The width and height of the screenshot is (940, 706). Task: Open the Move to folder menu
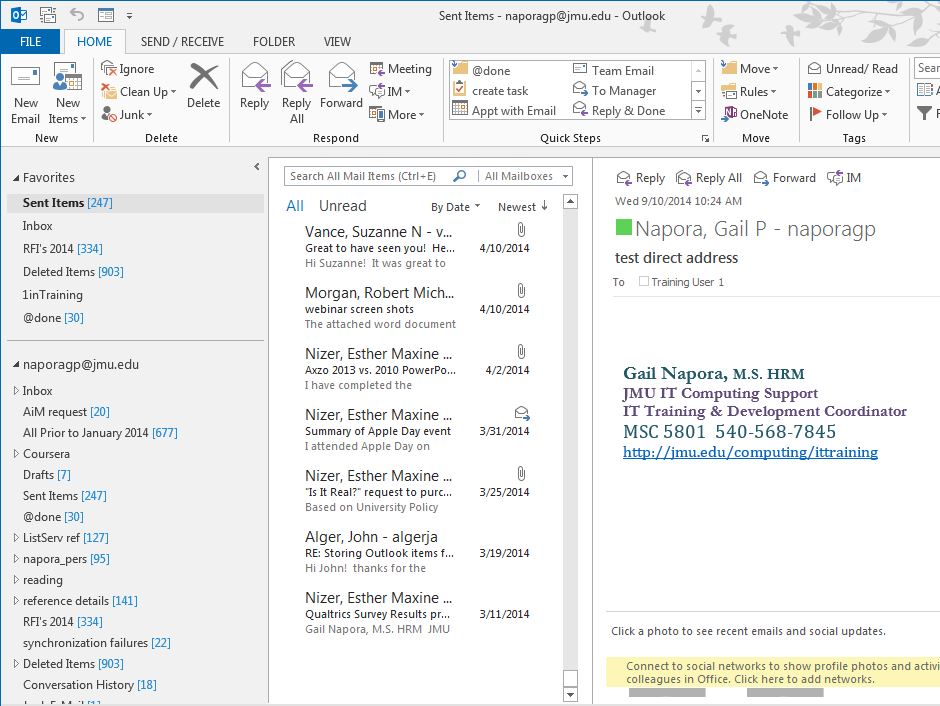coord(749,69)
